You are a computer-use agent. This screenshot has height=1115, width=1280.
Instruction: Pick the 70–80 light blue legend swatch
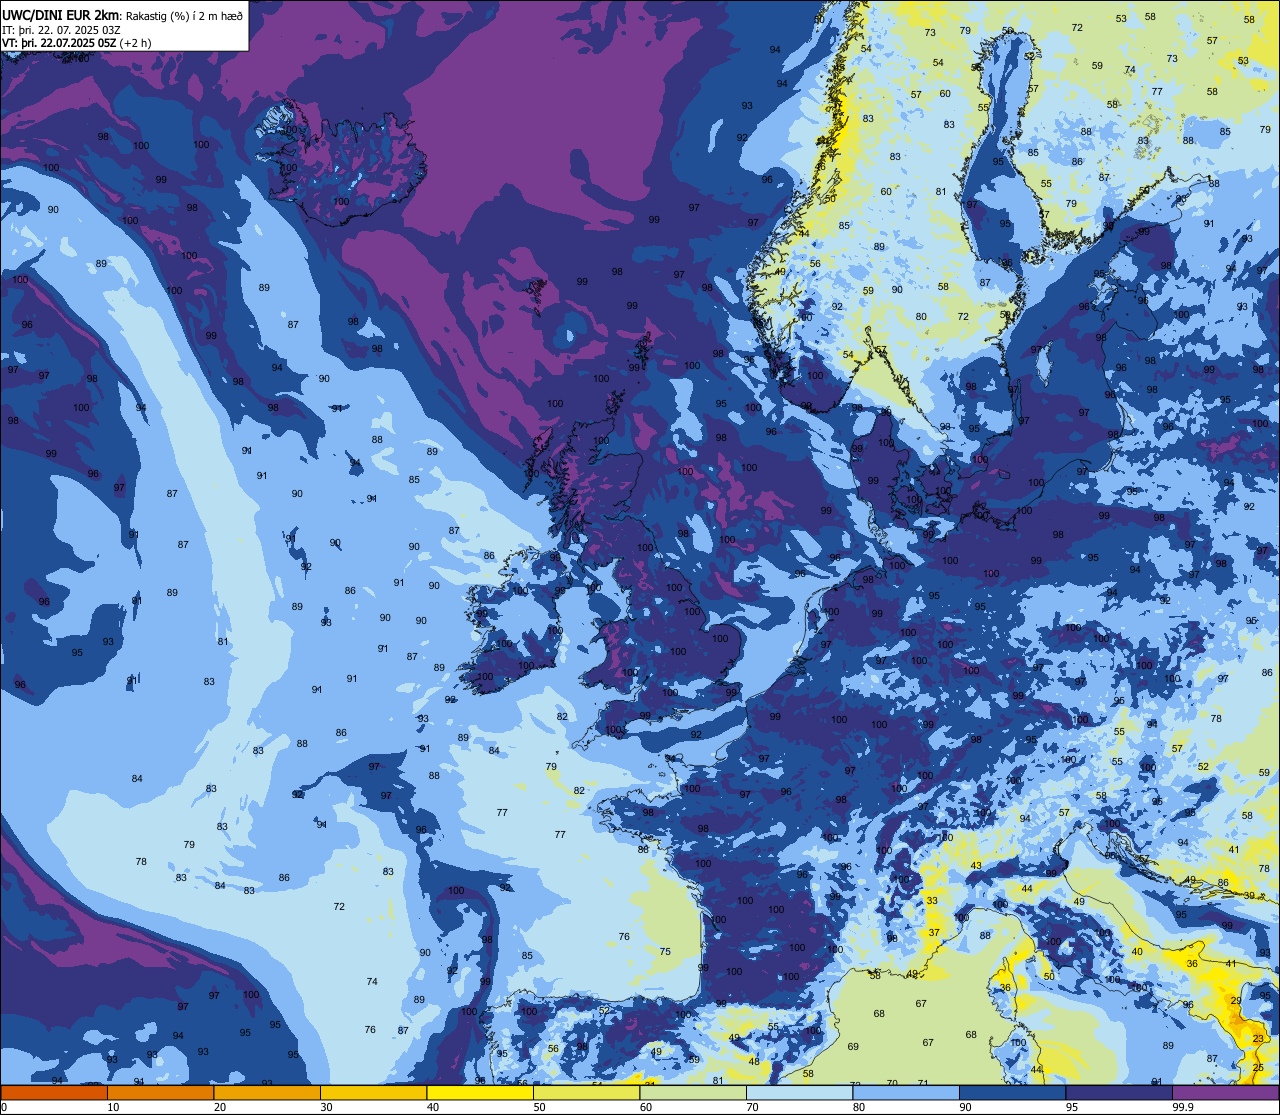(799, 1092)
